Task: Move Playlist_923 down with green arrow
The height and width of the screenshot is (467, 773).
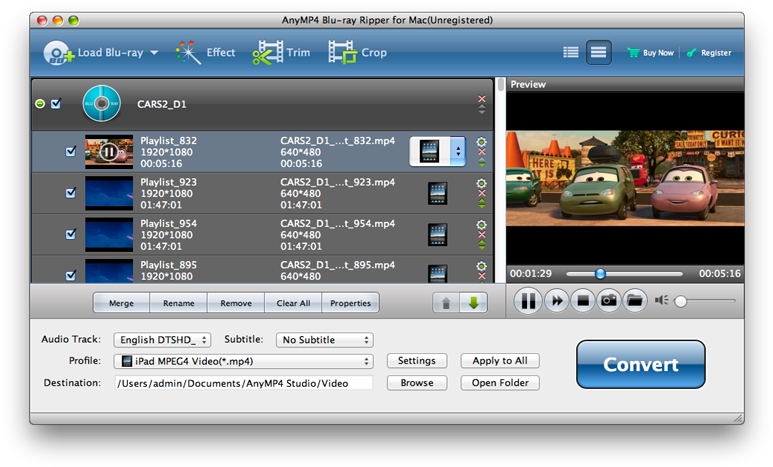Action: click(x=482, y=205)
